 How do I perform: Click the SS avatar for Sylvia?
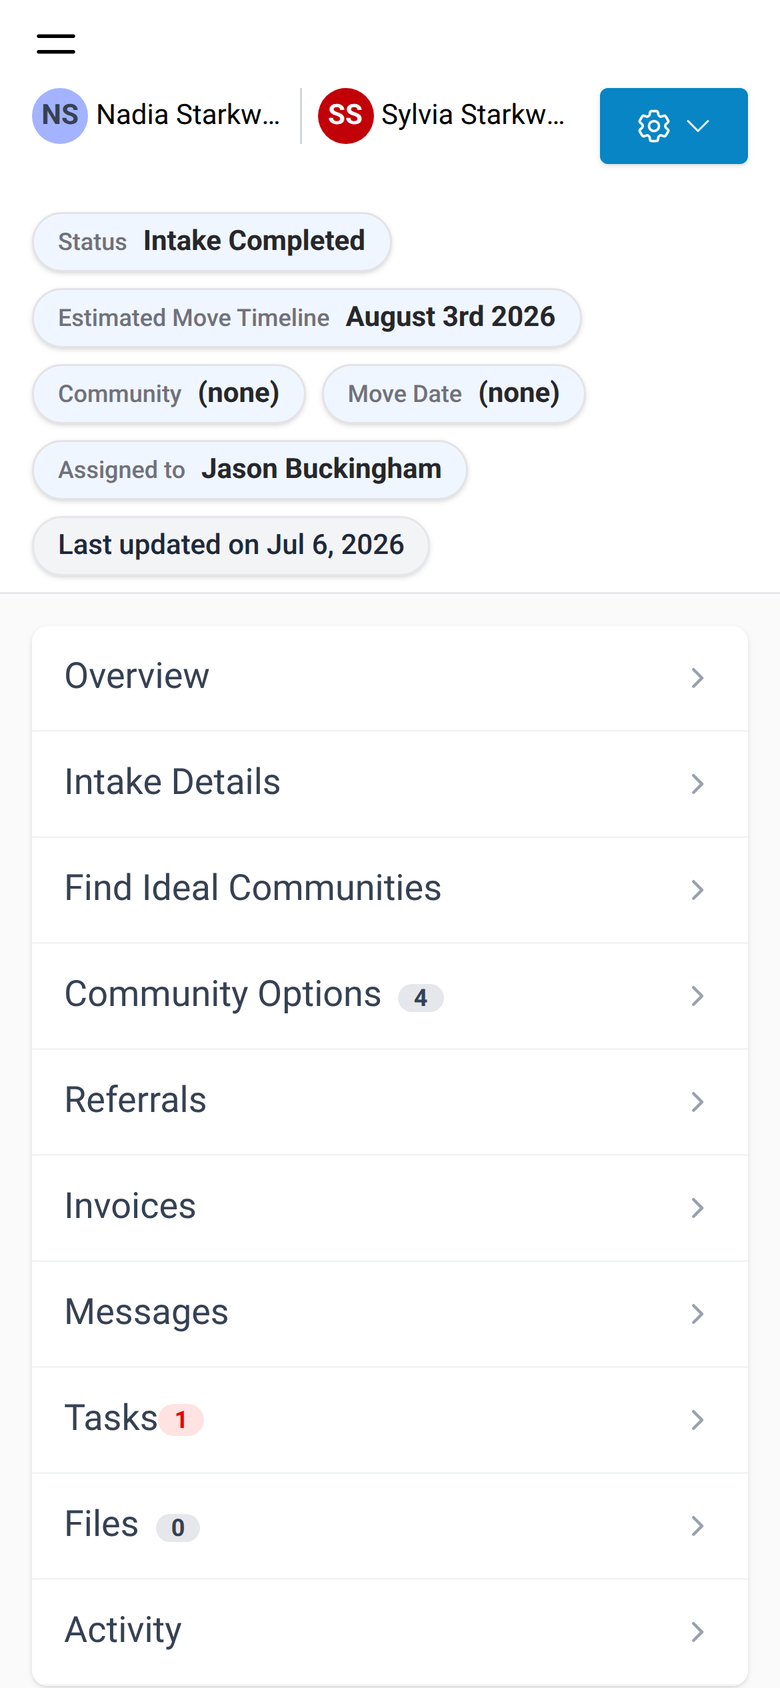click(x=346, y=116)
